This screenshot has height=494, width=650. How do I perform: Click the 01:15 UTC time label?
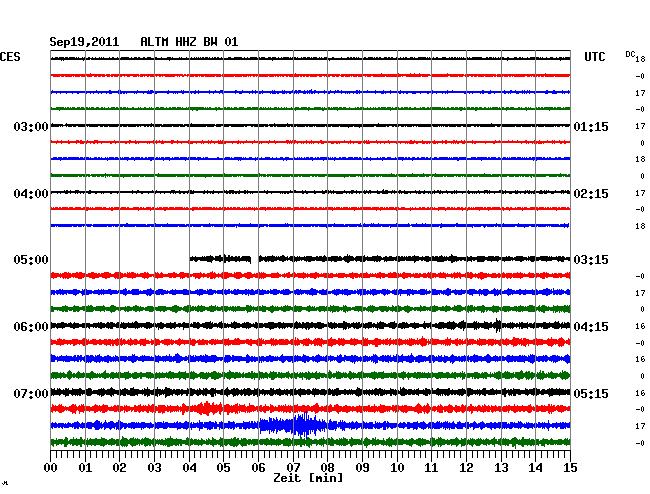point(591,126)
